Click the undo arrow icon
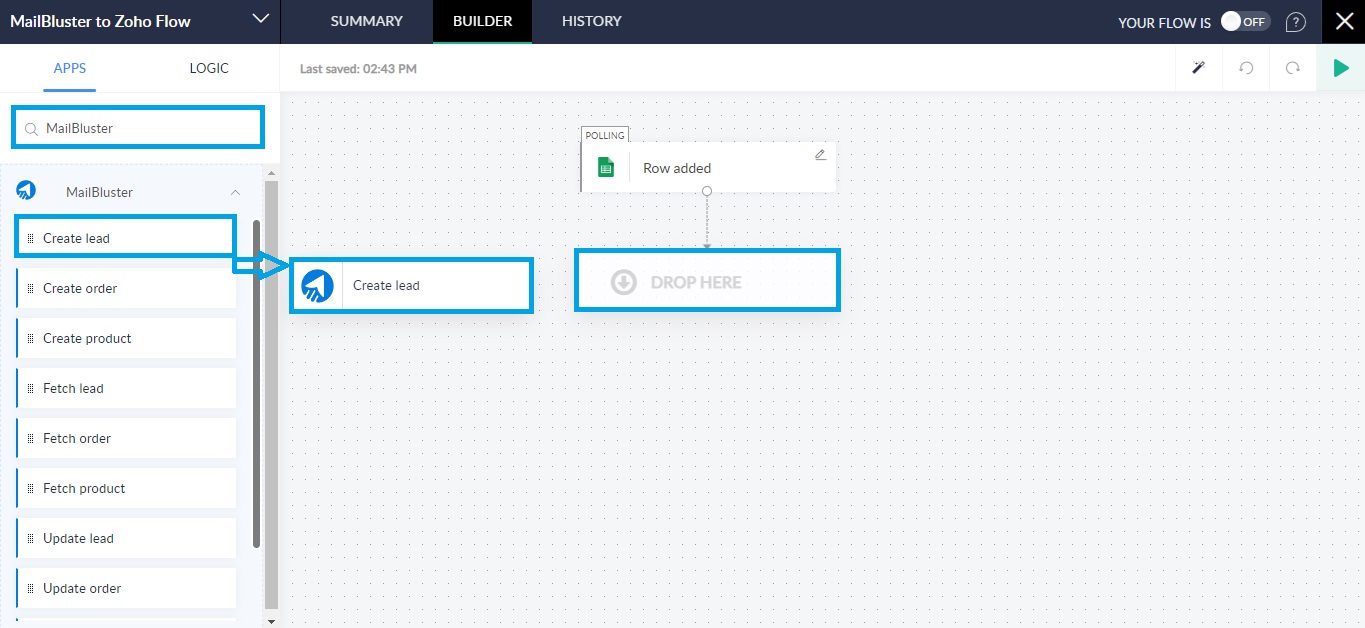The height and width of the screenshot is (628, 1365). tap(1246, 68)
